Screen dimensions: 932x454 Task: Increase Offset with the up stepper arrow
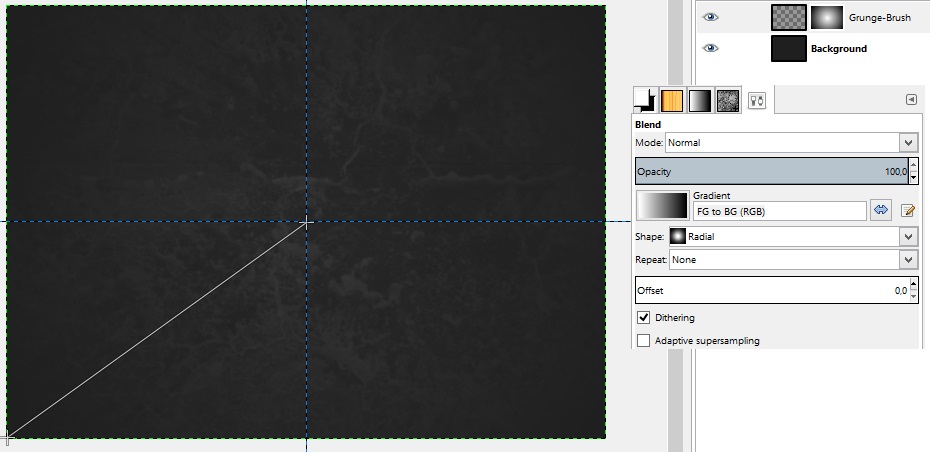point(913,283)
